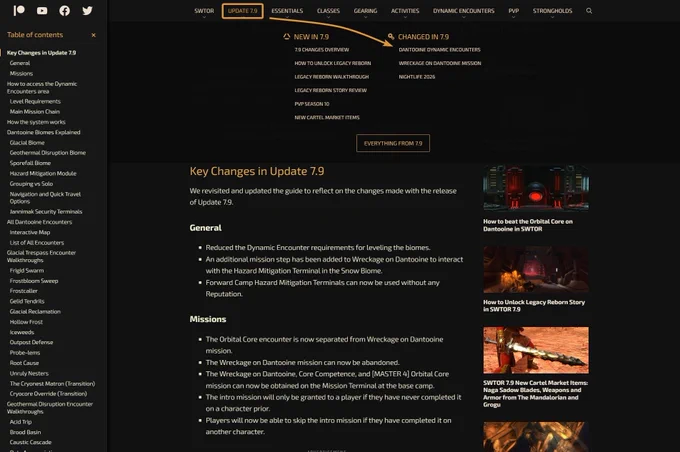Open the Activities menu
The width and height of the screenshot is (680, 452).
point(405,11)
